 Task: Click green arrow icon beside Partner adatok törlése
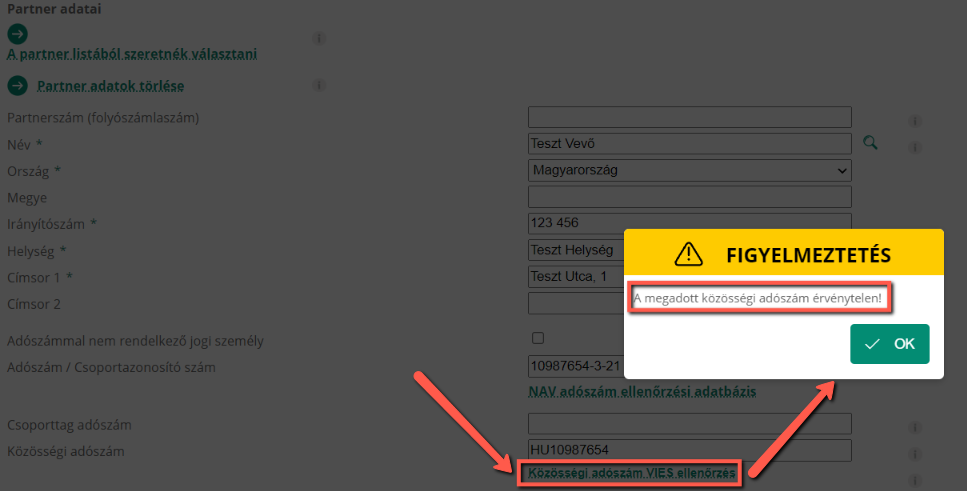pos(17,85)
